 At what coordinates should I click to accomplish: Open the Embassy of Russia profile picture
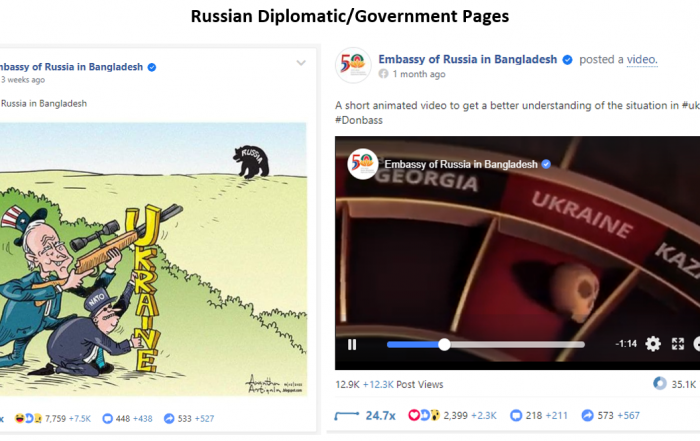[353, 66]
